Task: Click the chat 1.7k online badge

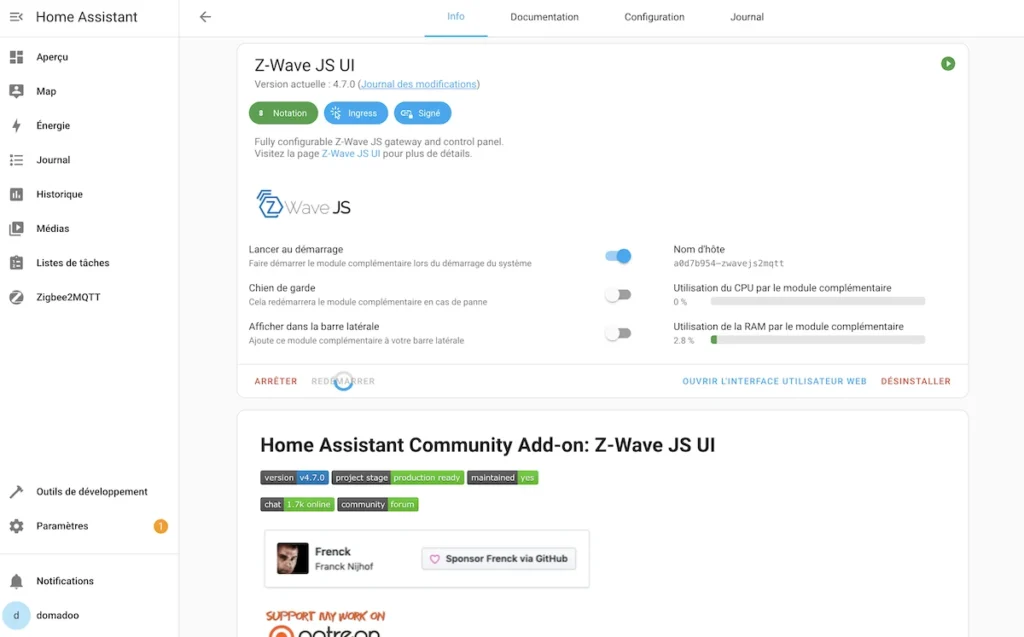Action: click(297, 504)
